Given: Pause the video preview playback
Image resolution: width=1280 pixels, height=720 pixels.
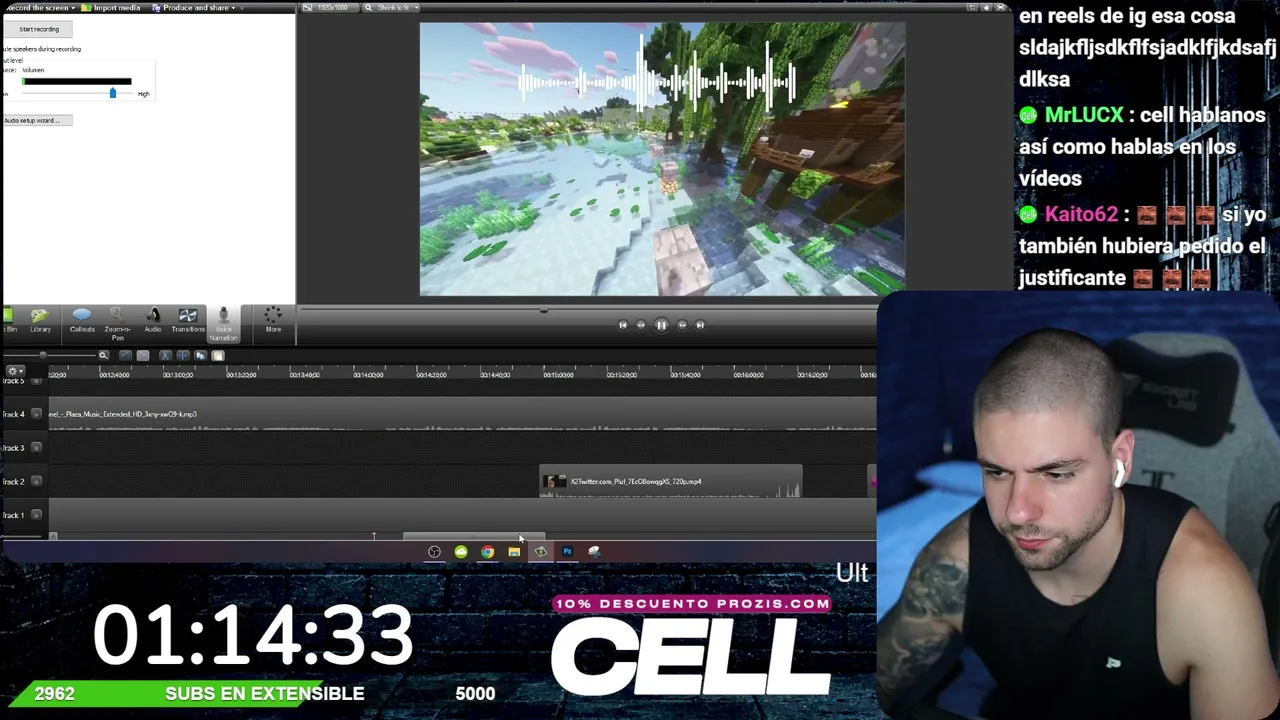Looking at the screenshot, I should [661, 325].
